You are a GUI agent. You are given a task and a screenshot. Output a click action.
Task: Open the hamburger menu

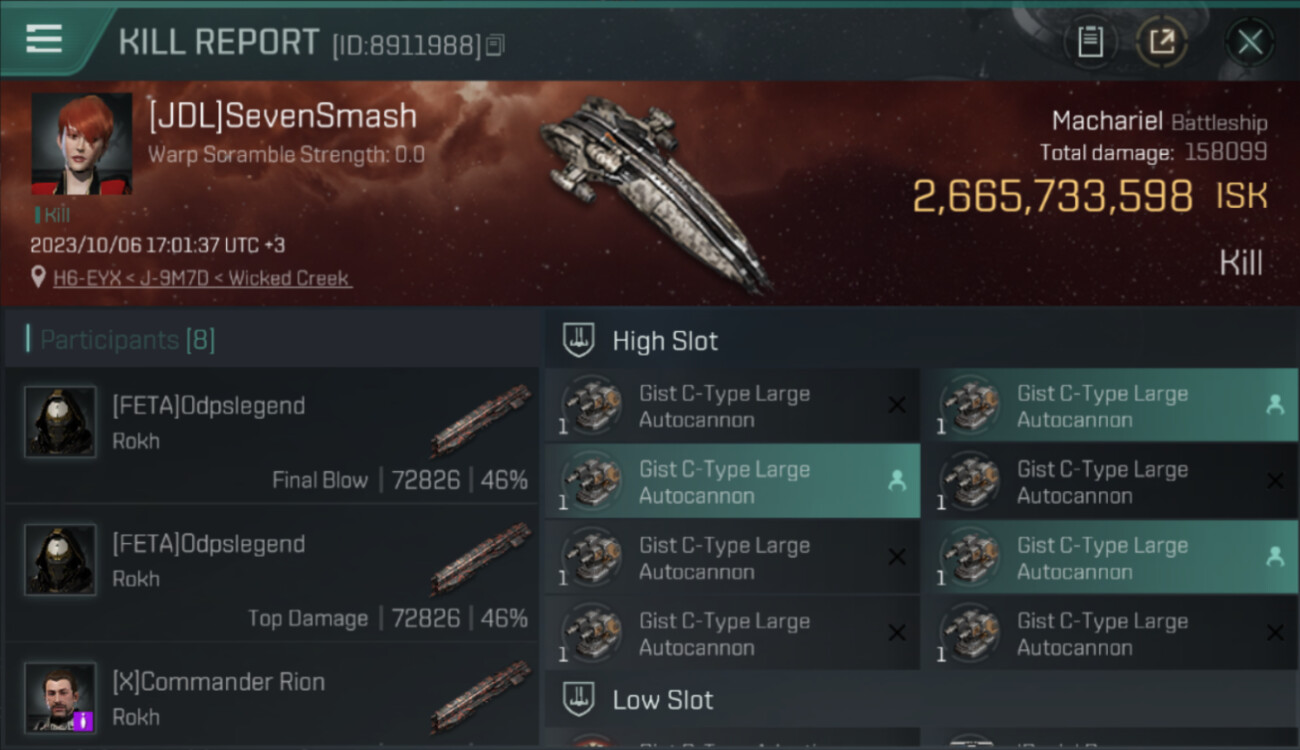pos(44,40)
